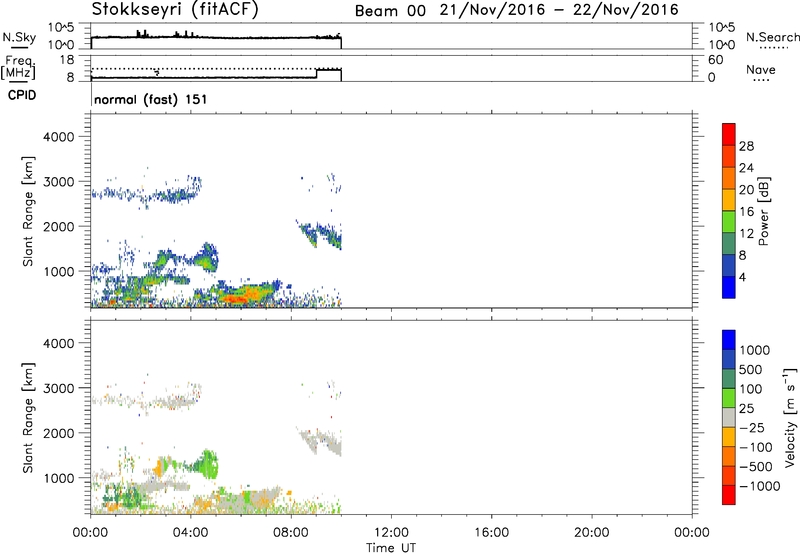Click the '-1000' tick on the velocity colorbar
800x554 pixels.
point(759,486)
